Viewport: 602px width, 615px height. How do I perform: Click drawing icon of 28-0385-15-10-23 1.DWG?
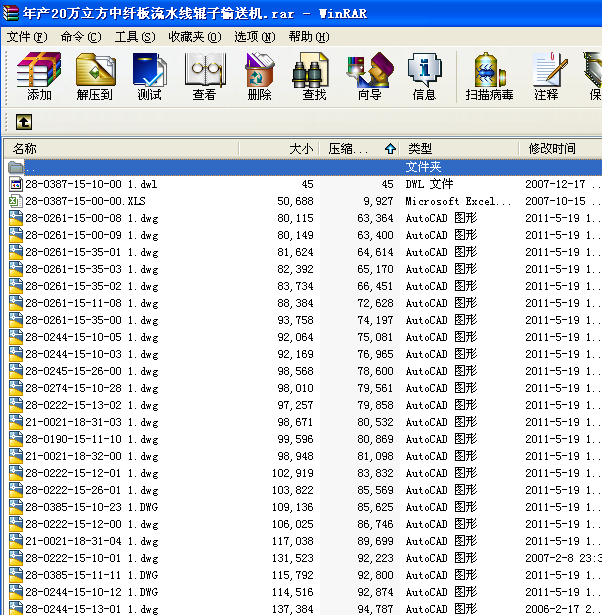pos(16,507)
